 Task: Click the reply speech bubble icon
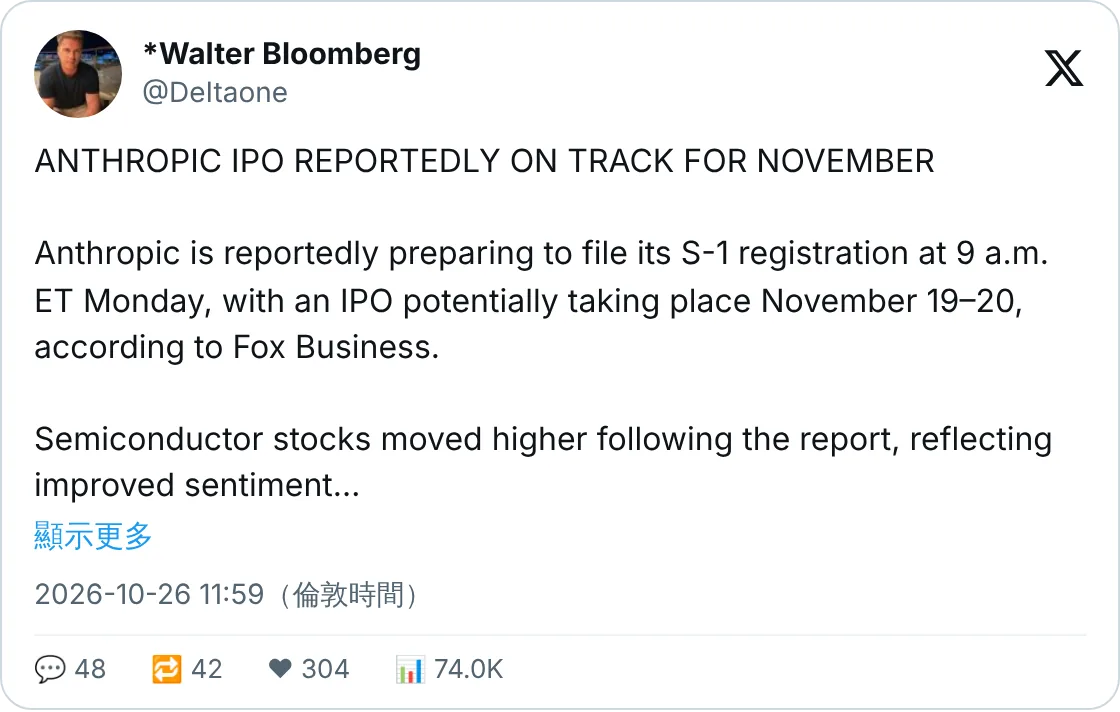[x=50, y=669]
